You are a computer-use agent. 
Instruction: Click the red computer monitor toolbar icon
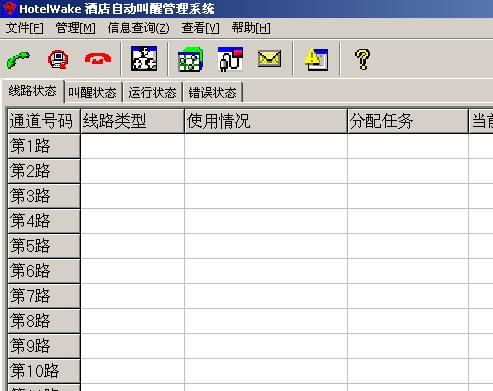58,60
